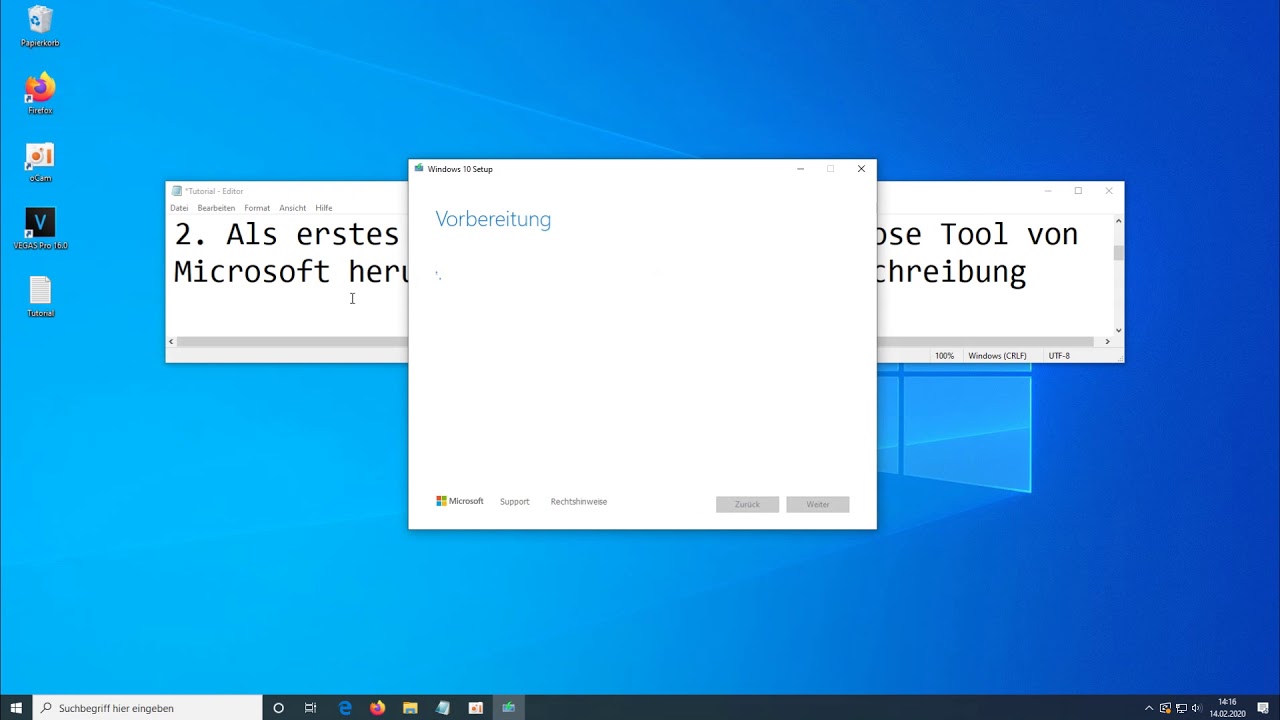The image size is (1280, 720).
Task: Click the Zurück button in Setup
Action: 747,504
